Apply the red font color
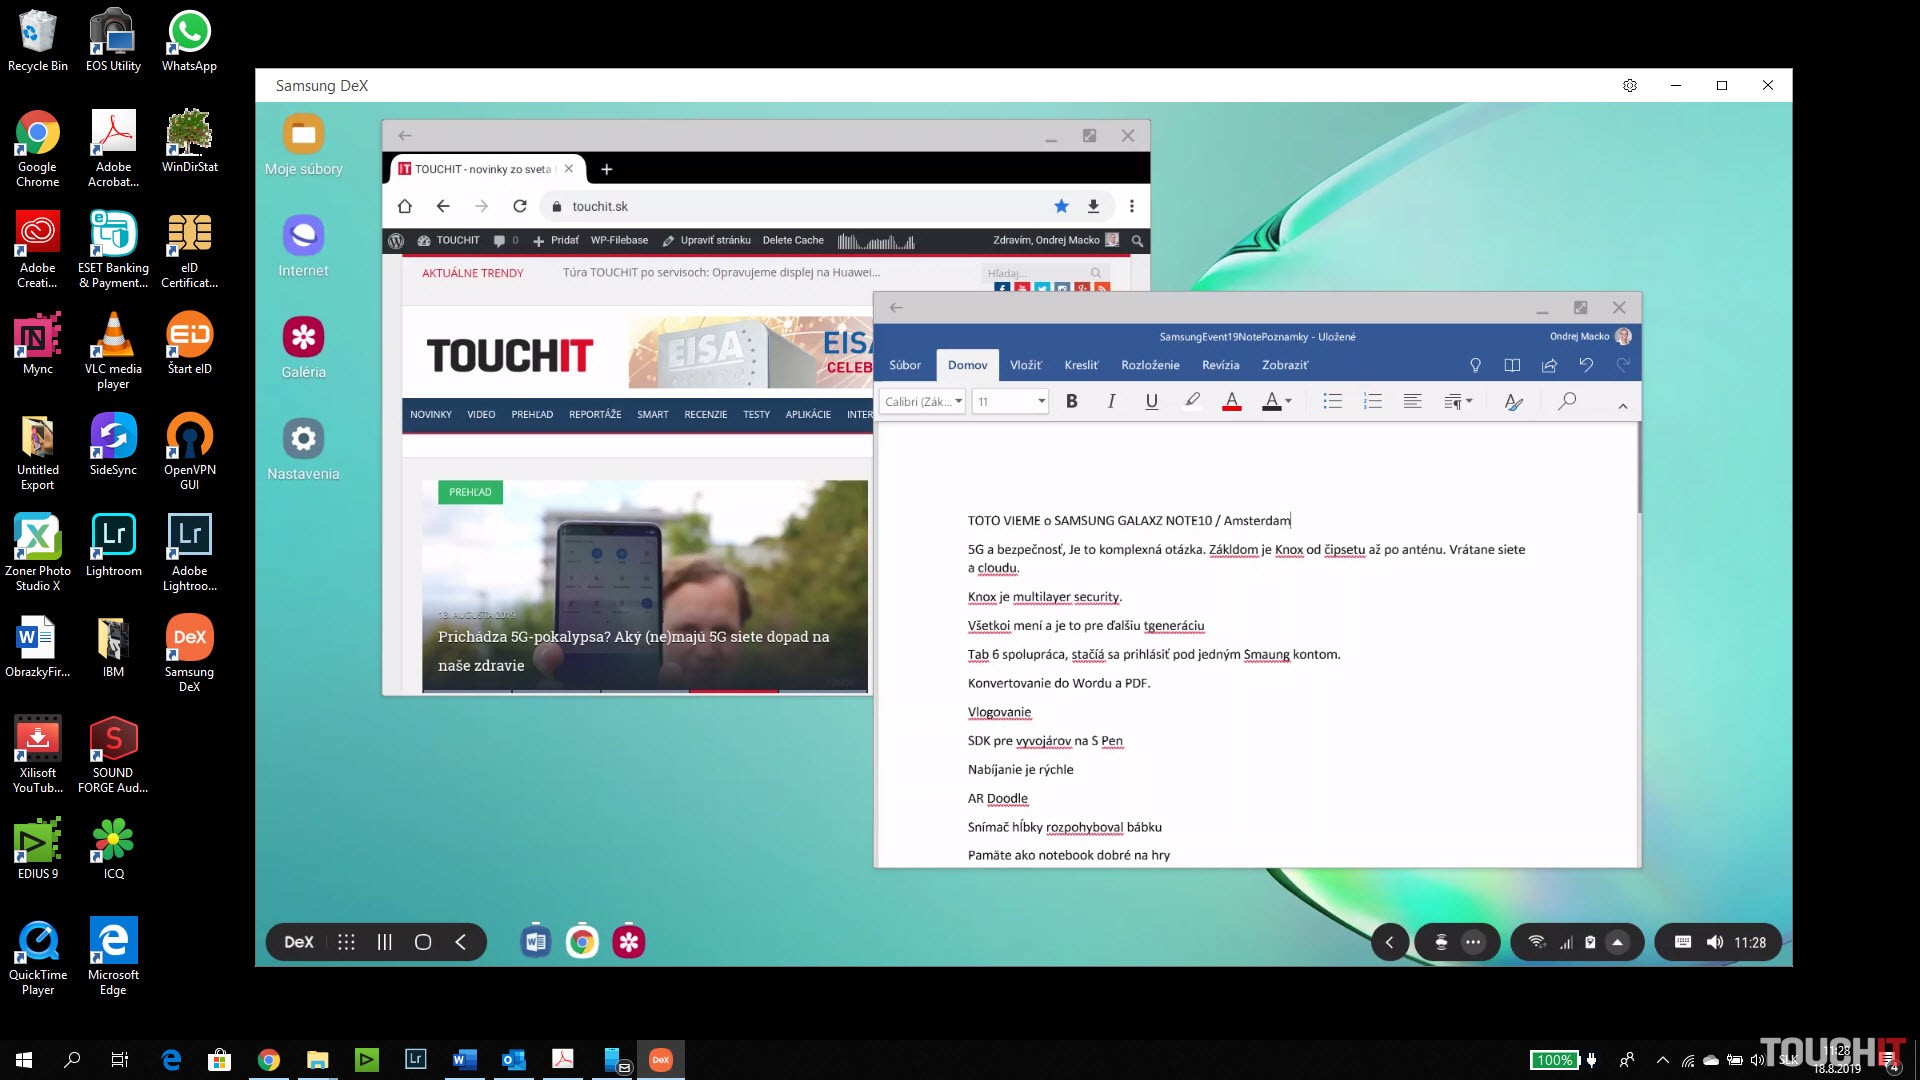This screenshot has height=1080, width=1920. [x=1232, y=402]
